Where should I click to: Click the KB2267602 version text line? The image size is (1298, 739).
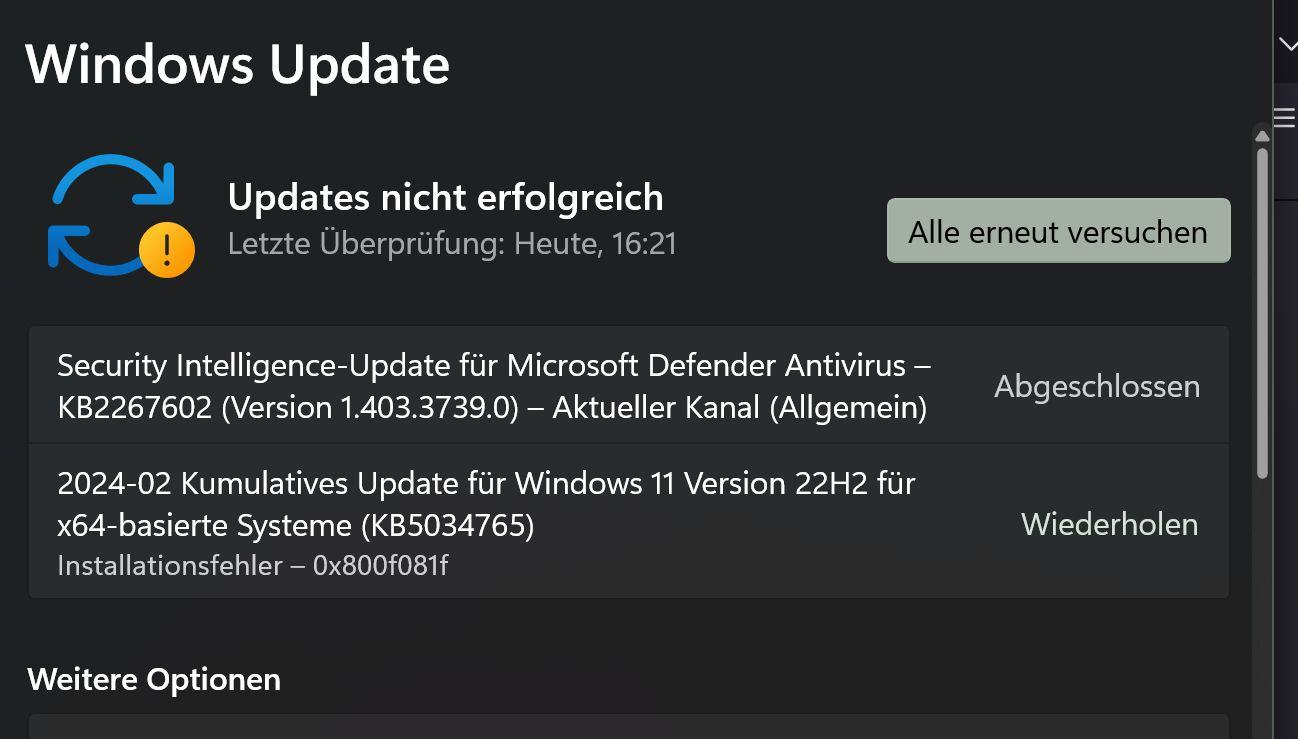[492, 408]
